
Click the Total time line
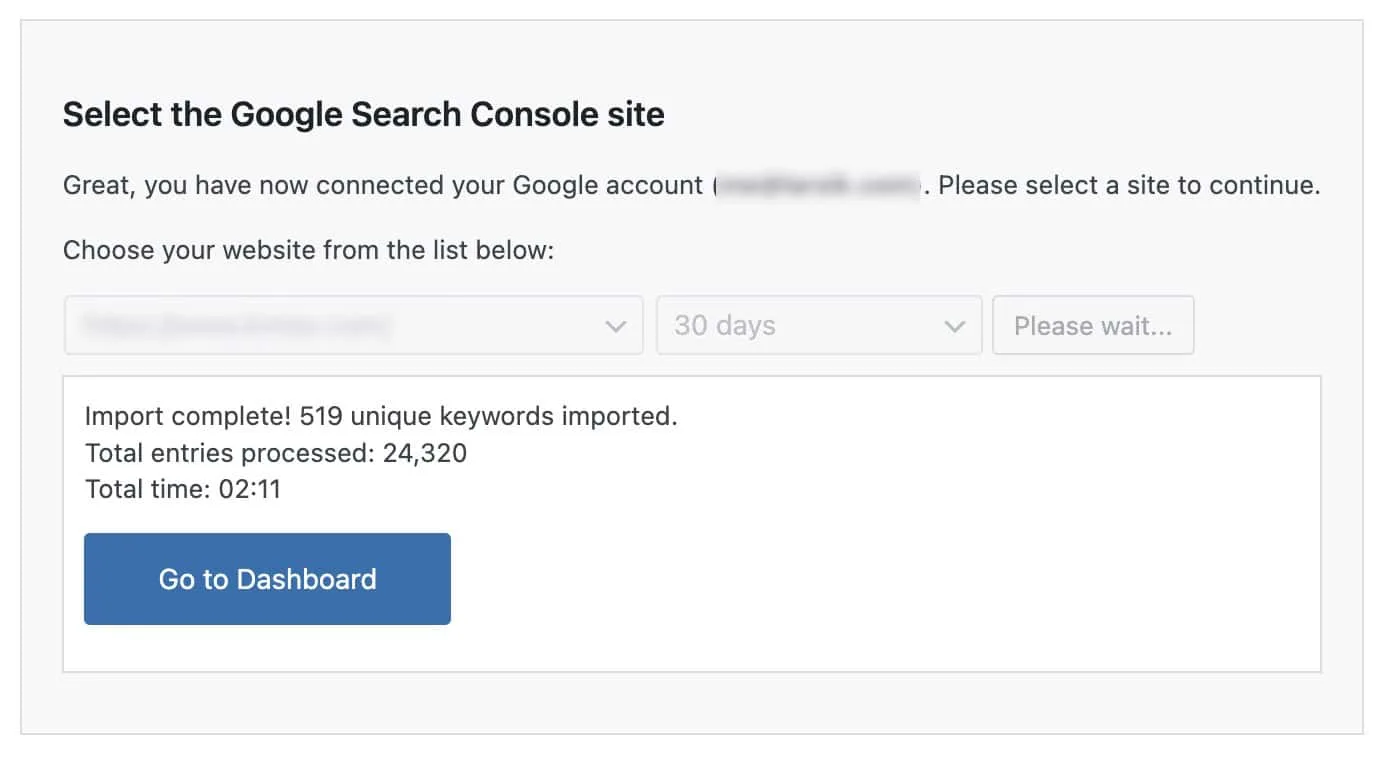[x=183, y=489]
